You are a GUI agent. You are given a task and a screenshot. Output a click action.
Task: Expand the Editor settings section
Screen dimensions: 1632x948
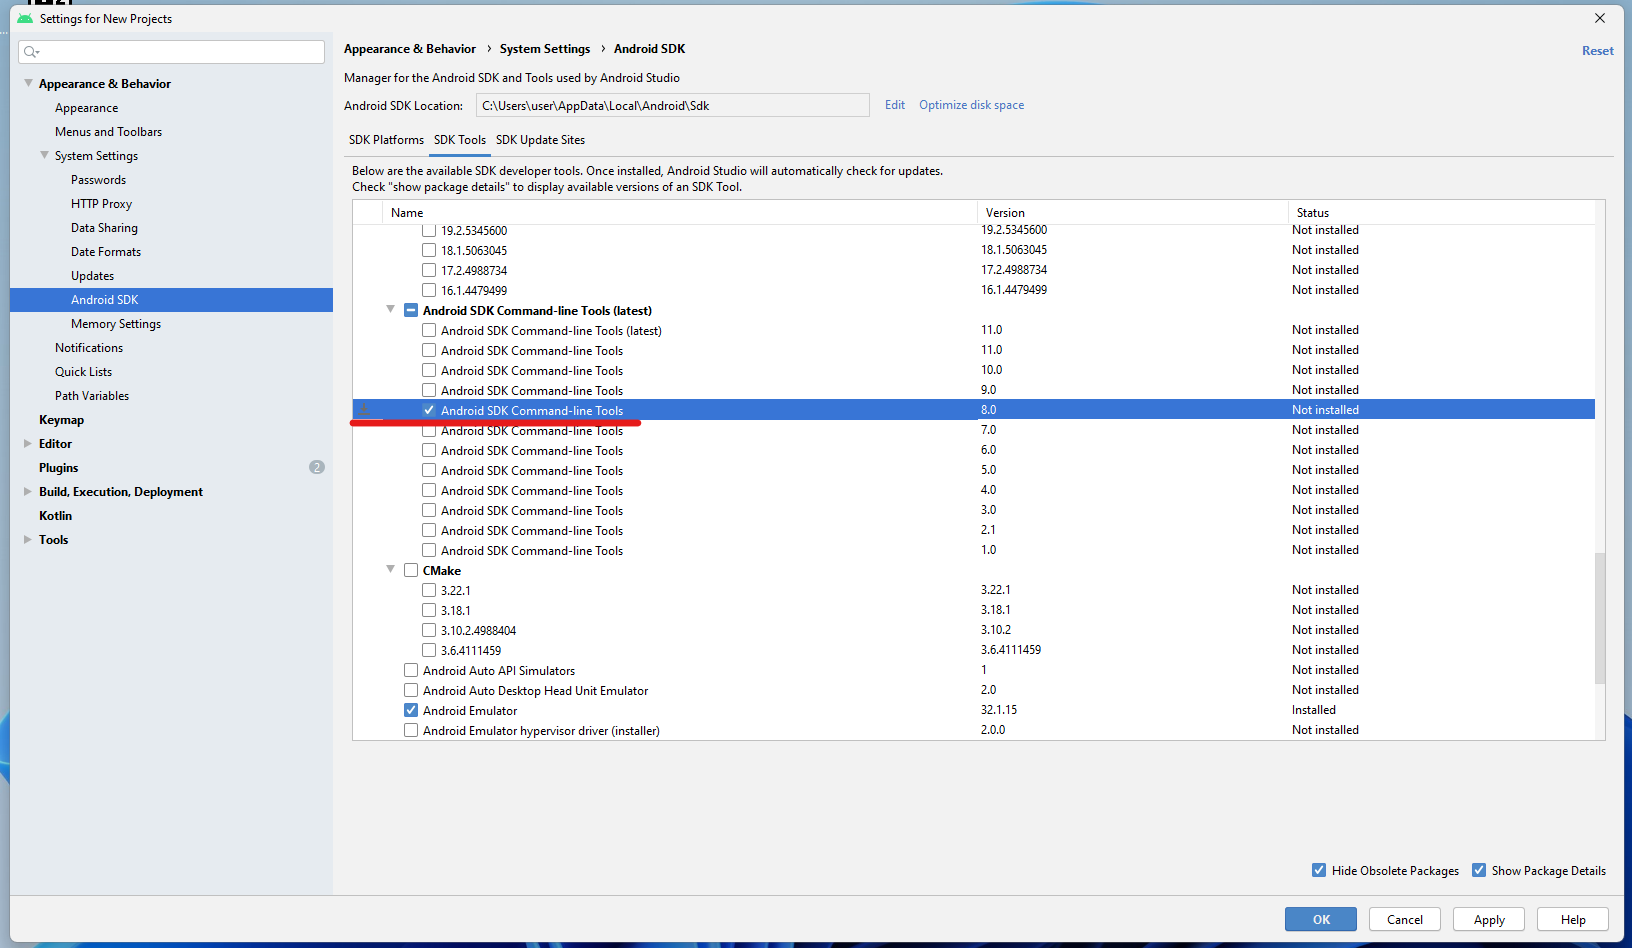[x=28, y=443]
